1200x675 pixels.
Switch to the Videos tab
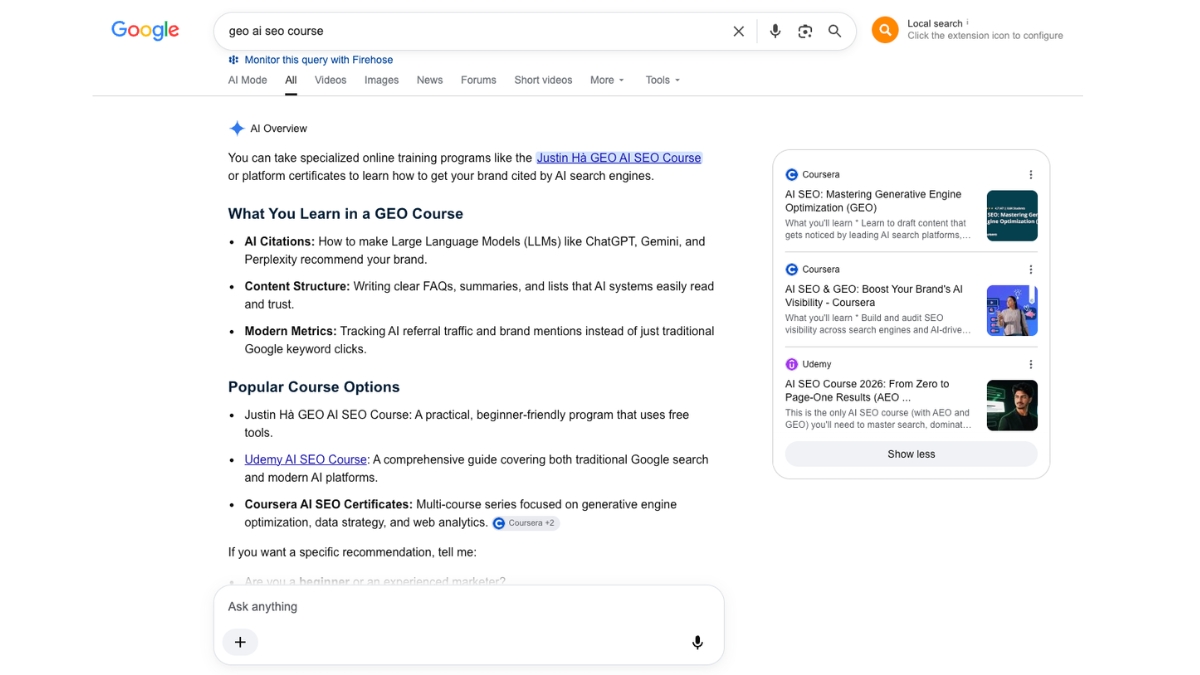[330, 80]
